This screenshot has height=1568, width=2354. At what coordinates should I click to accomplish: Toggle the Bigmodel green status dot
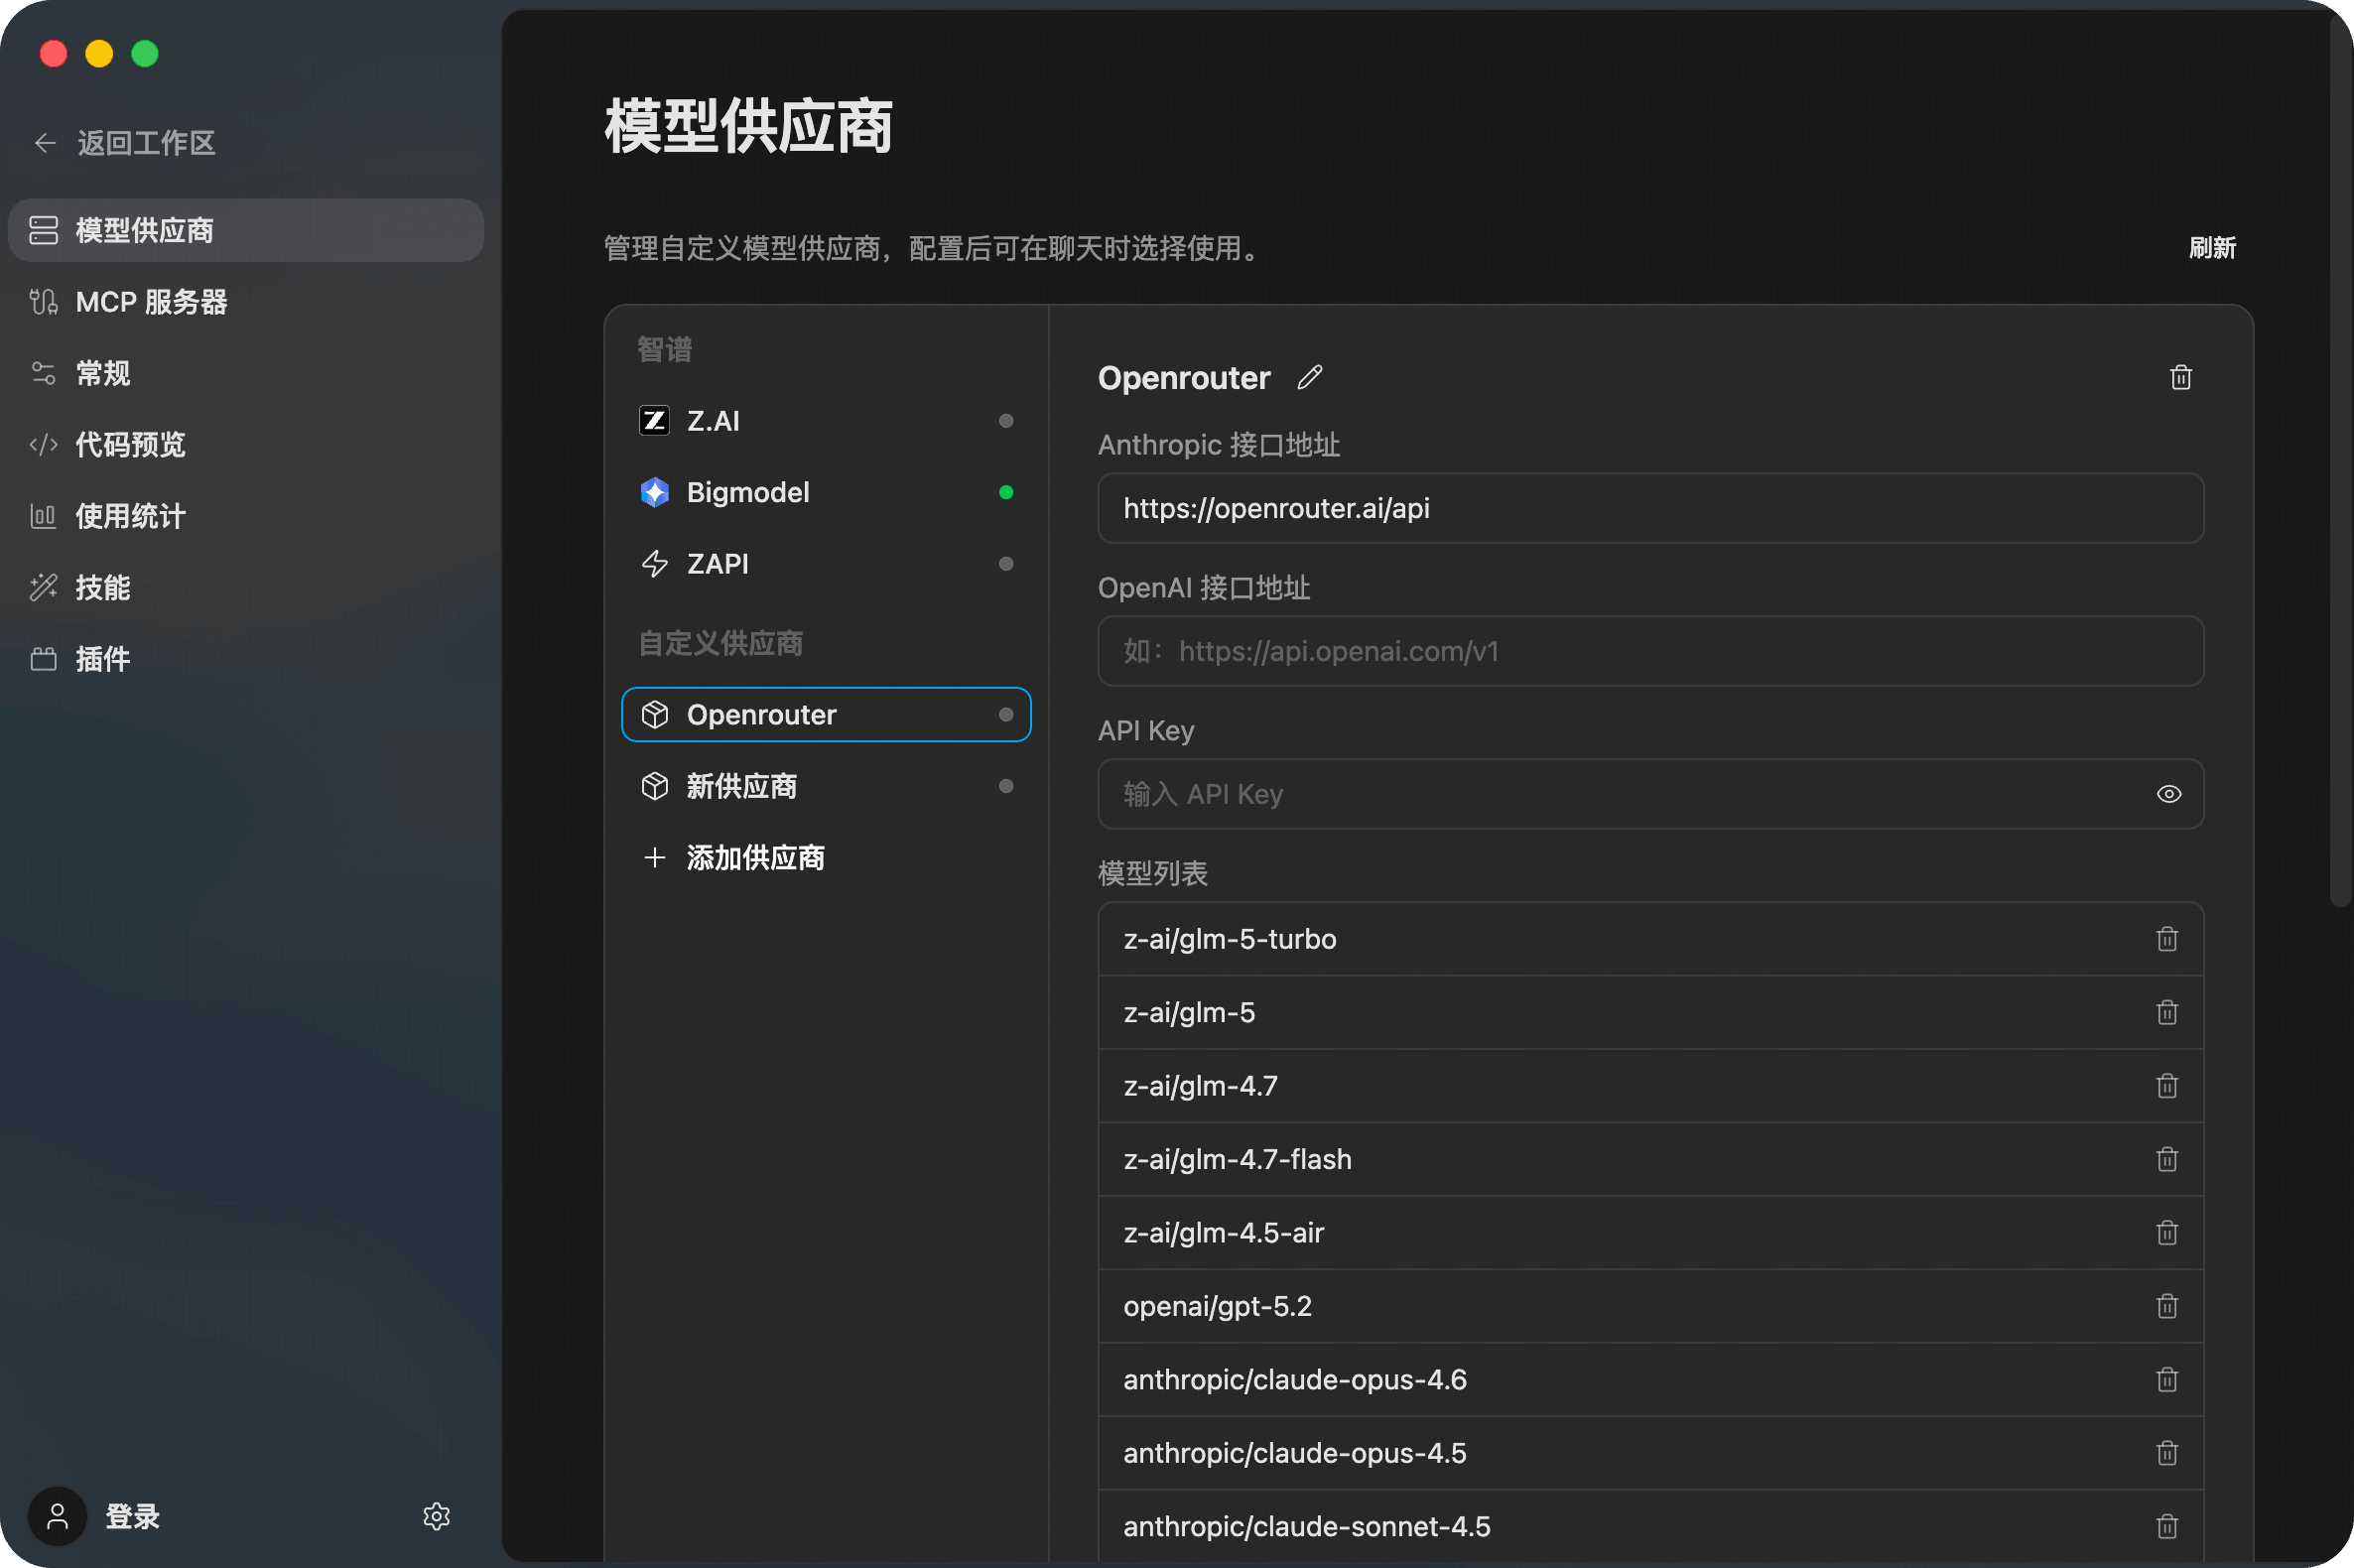click(1006, 492)
